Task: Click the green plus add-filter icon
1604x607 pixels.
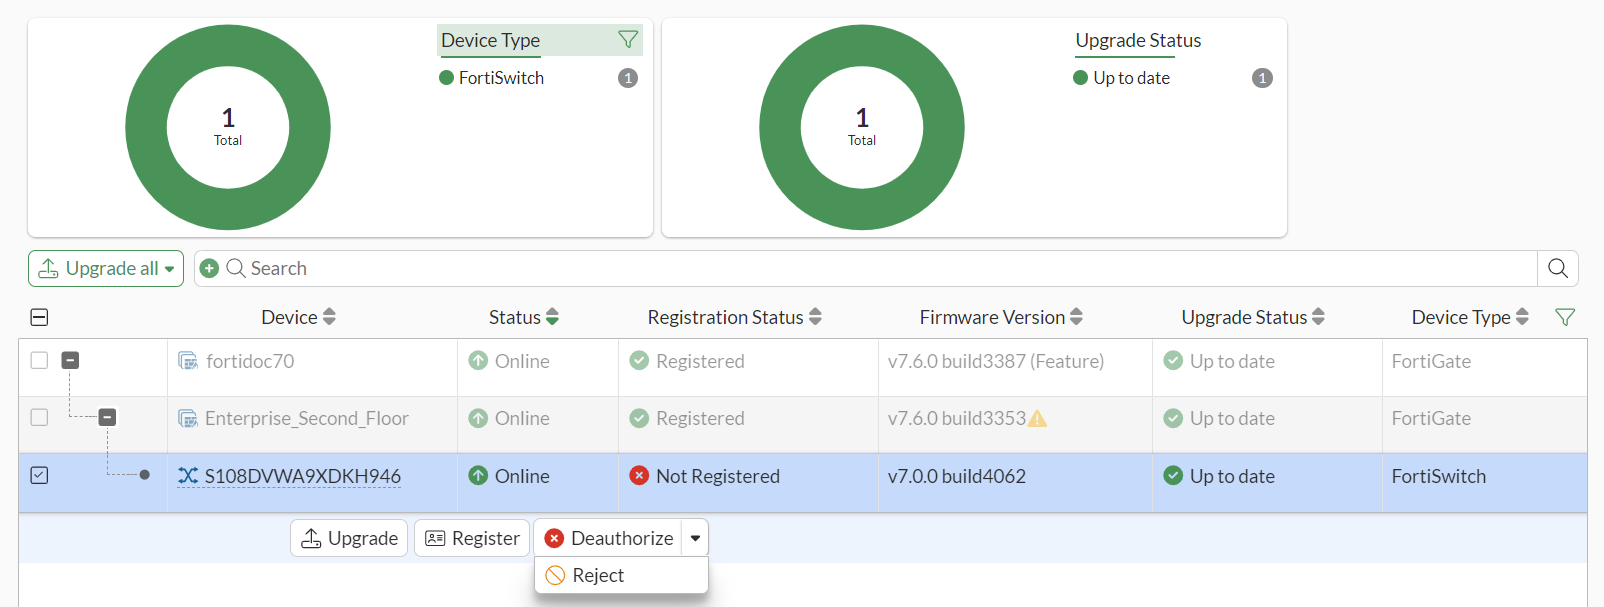Action: tap(209, 268)
